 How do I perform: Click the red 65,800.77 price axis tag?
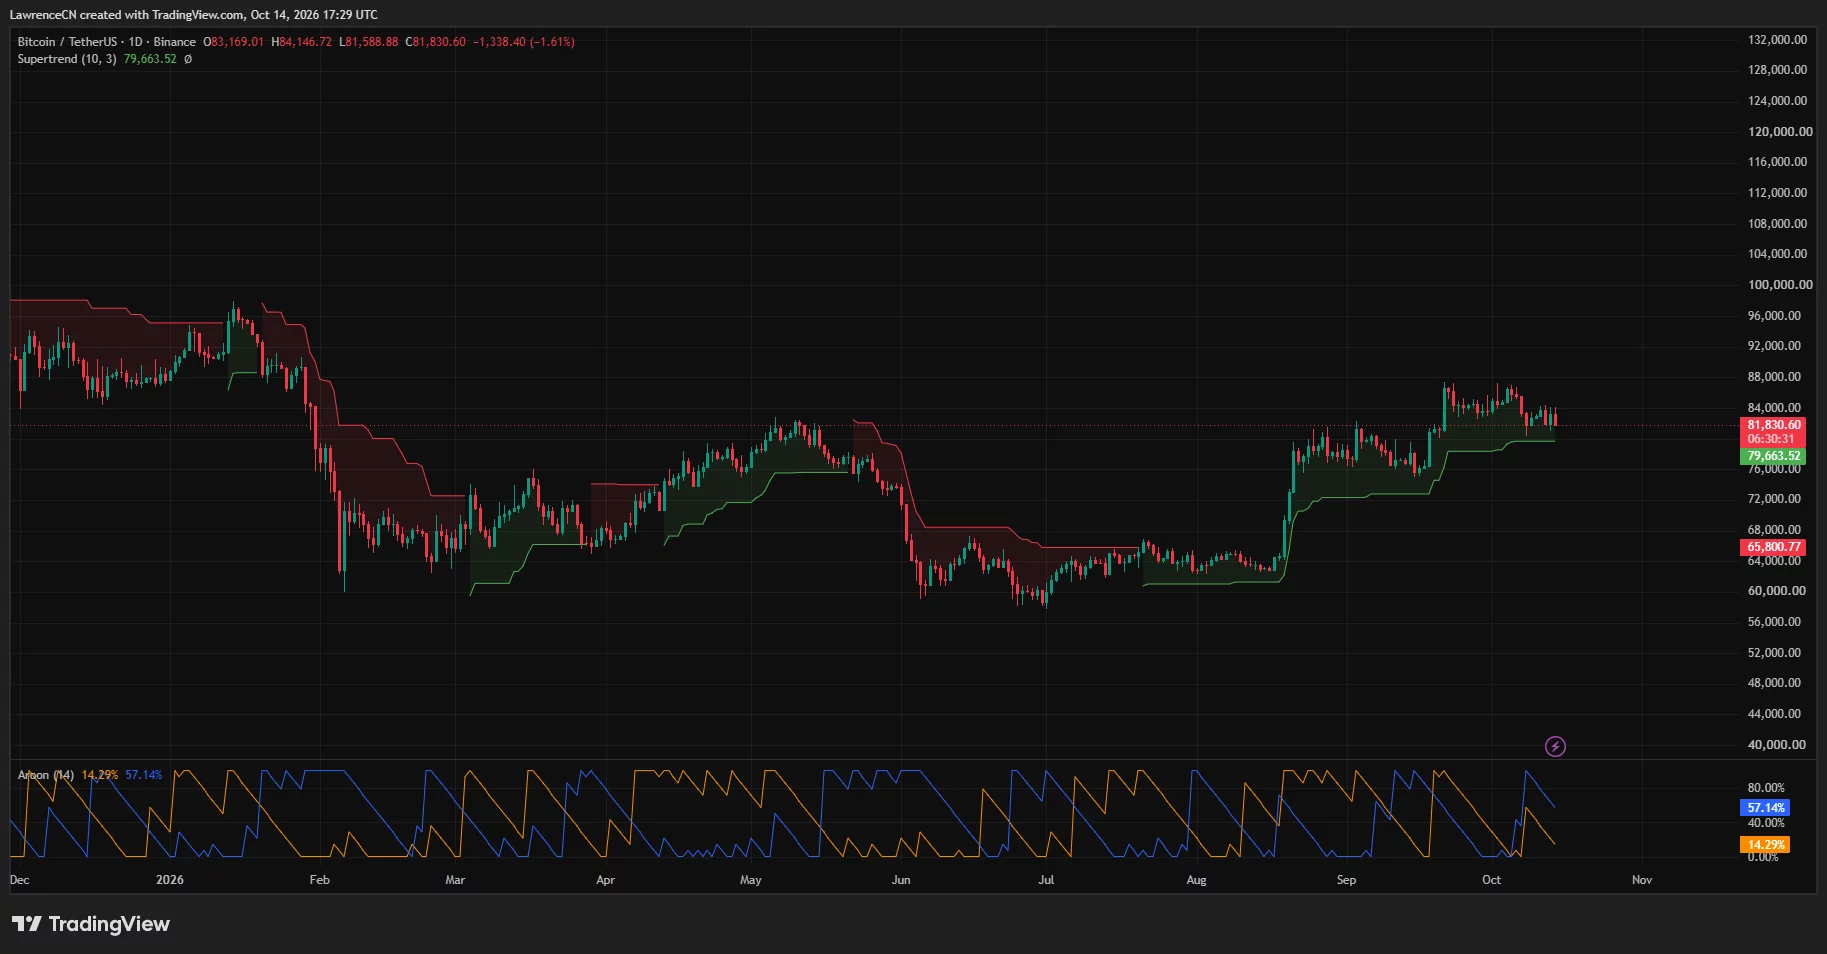1773,547
